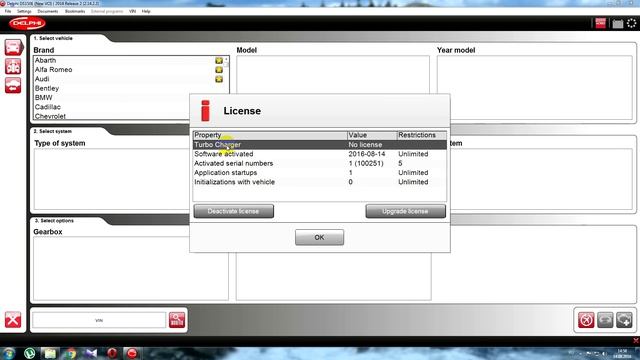Click the Restrictions column header

tap(422, 135)
